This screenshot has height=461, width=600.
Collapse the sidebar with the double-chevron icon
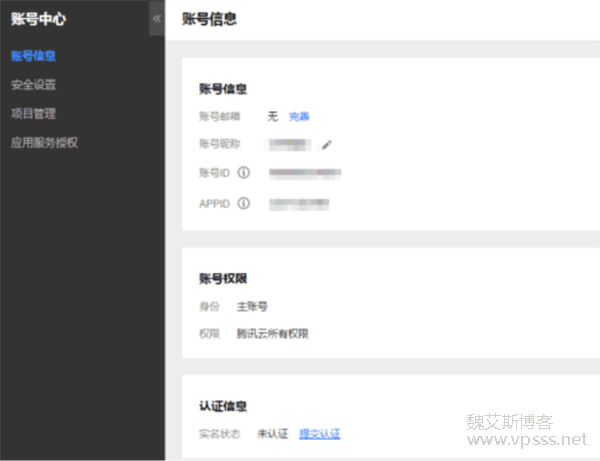click(156, 19)
